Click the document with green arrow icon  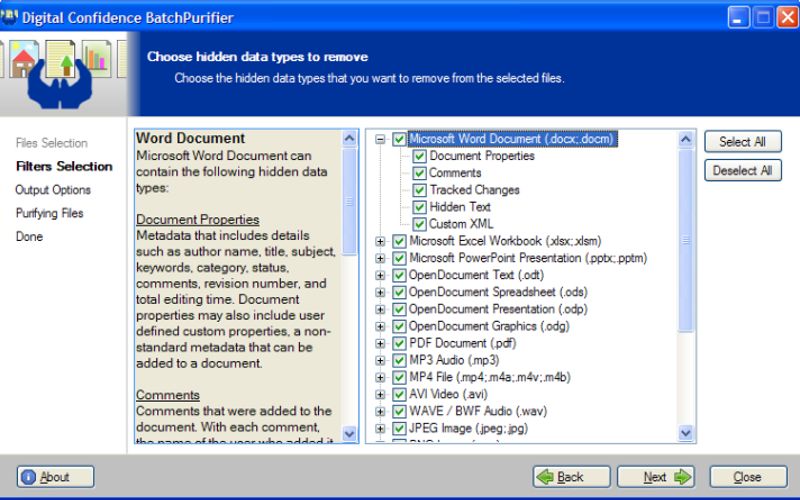click(61, 59)
